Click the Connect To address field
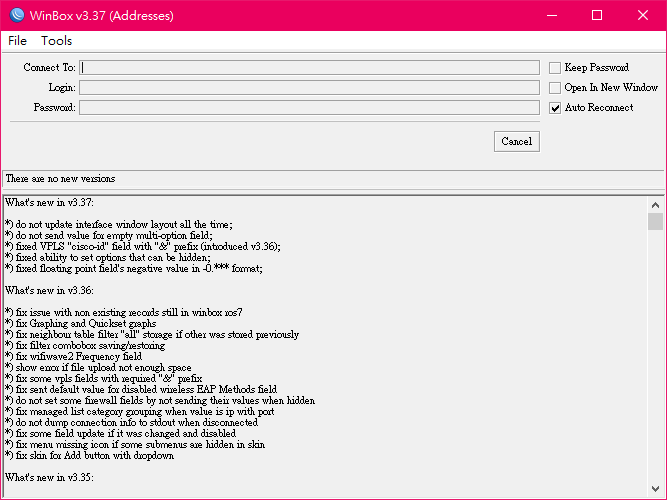 tap(309, 67)
